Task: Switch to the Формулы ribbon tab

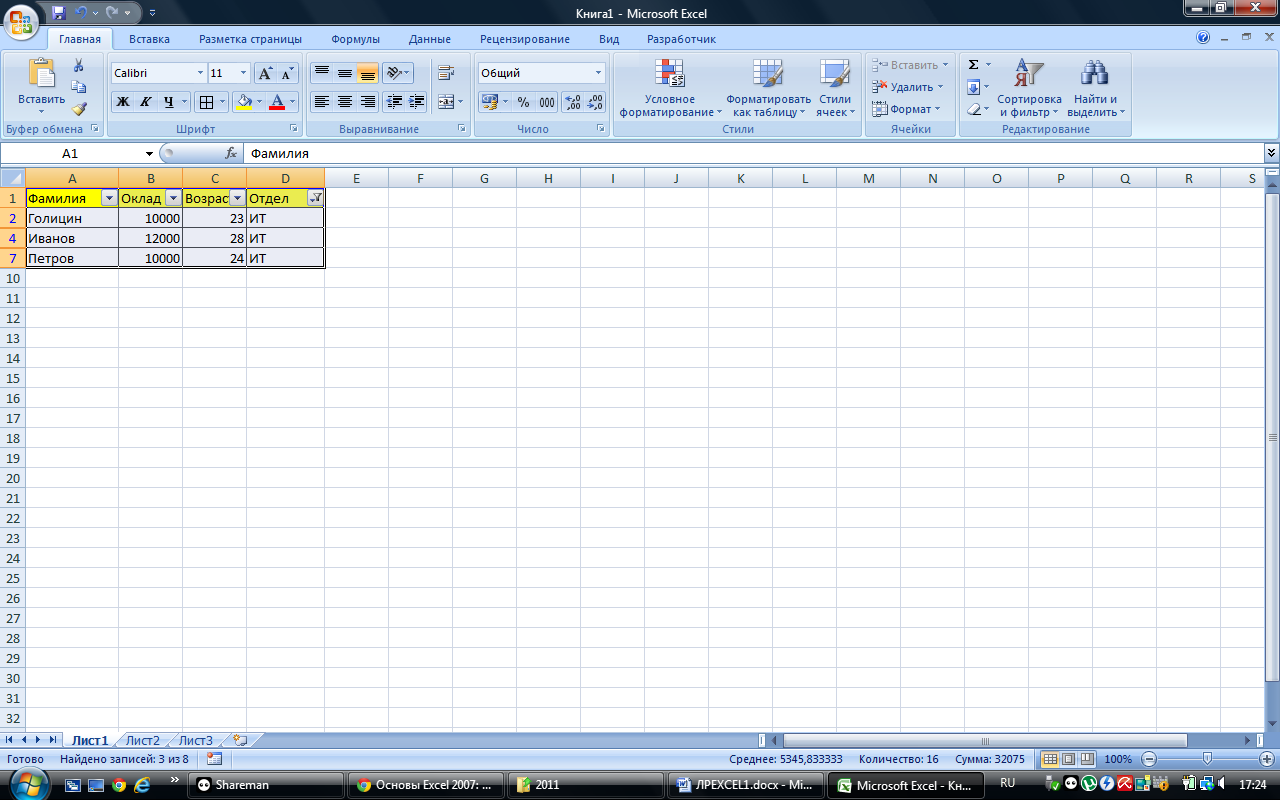Action: pos(355,39)
